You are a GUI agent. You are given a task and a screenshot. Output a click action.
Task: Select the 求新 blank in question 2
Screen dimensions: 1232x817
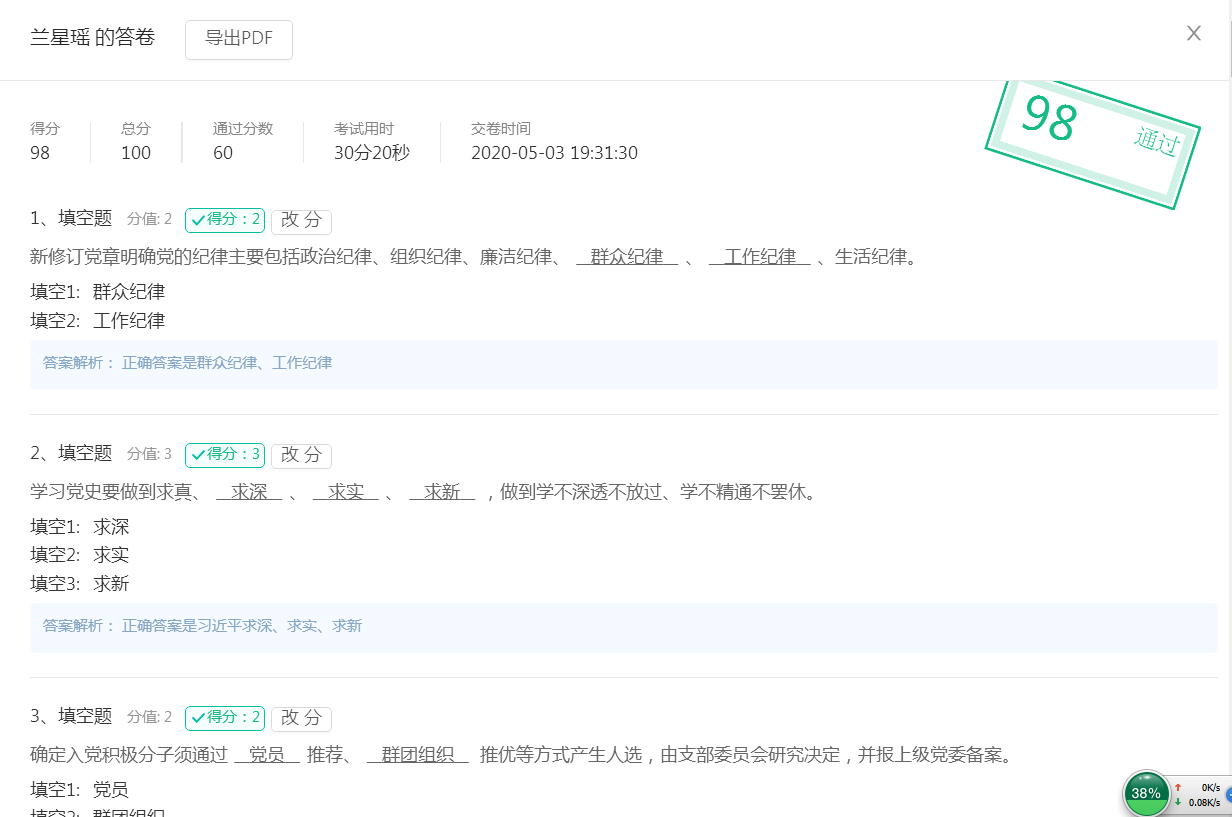click(442, 492)
